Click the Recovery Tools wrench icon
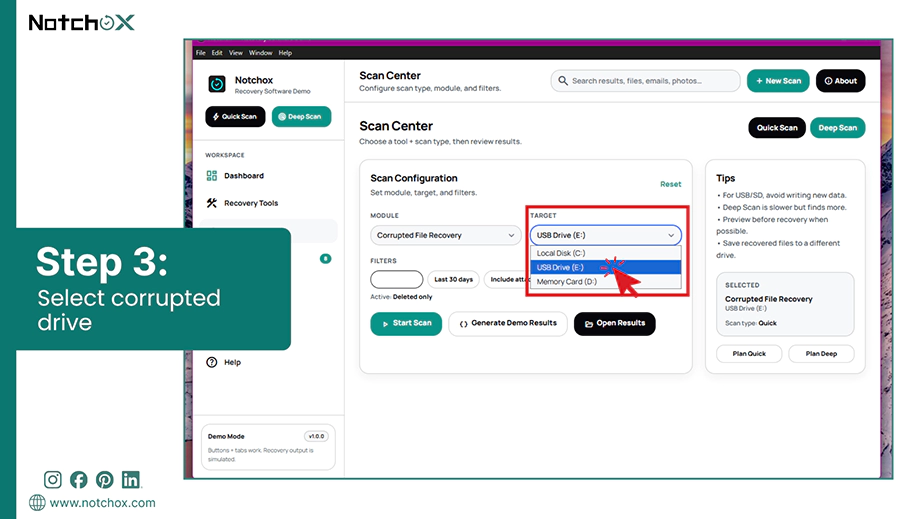The height and width of the screenshot is (519, 922). click(x=212, y=203)
